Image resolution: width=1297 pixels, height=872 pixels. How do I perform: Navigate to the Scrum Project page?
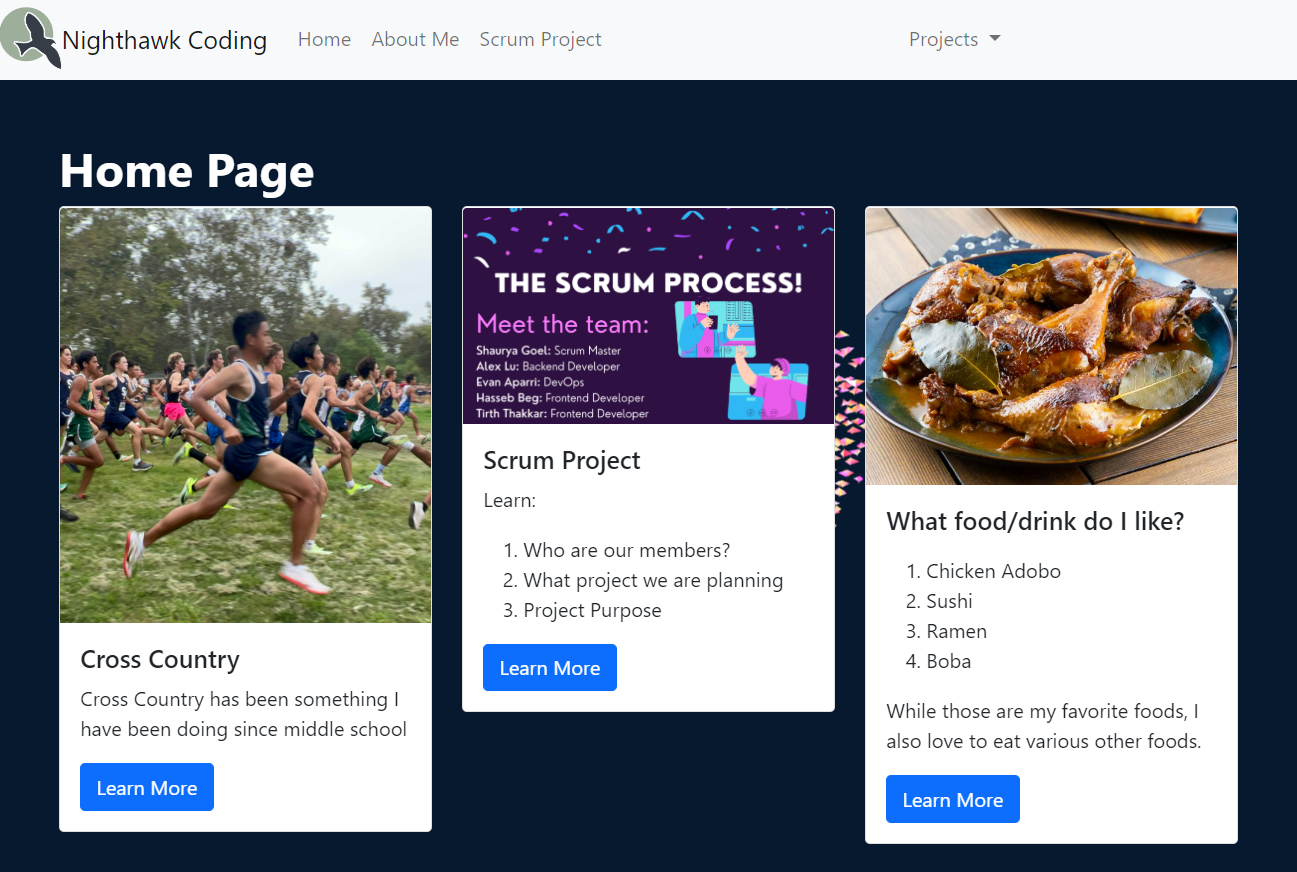tap(540, 39)
